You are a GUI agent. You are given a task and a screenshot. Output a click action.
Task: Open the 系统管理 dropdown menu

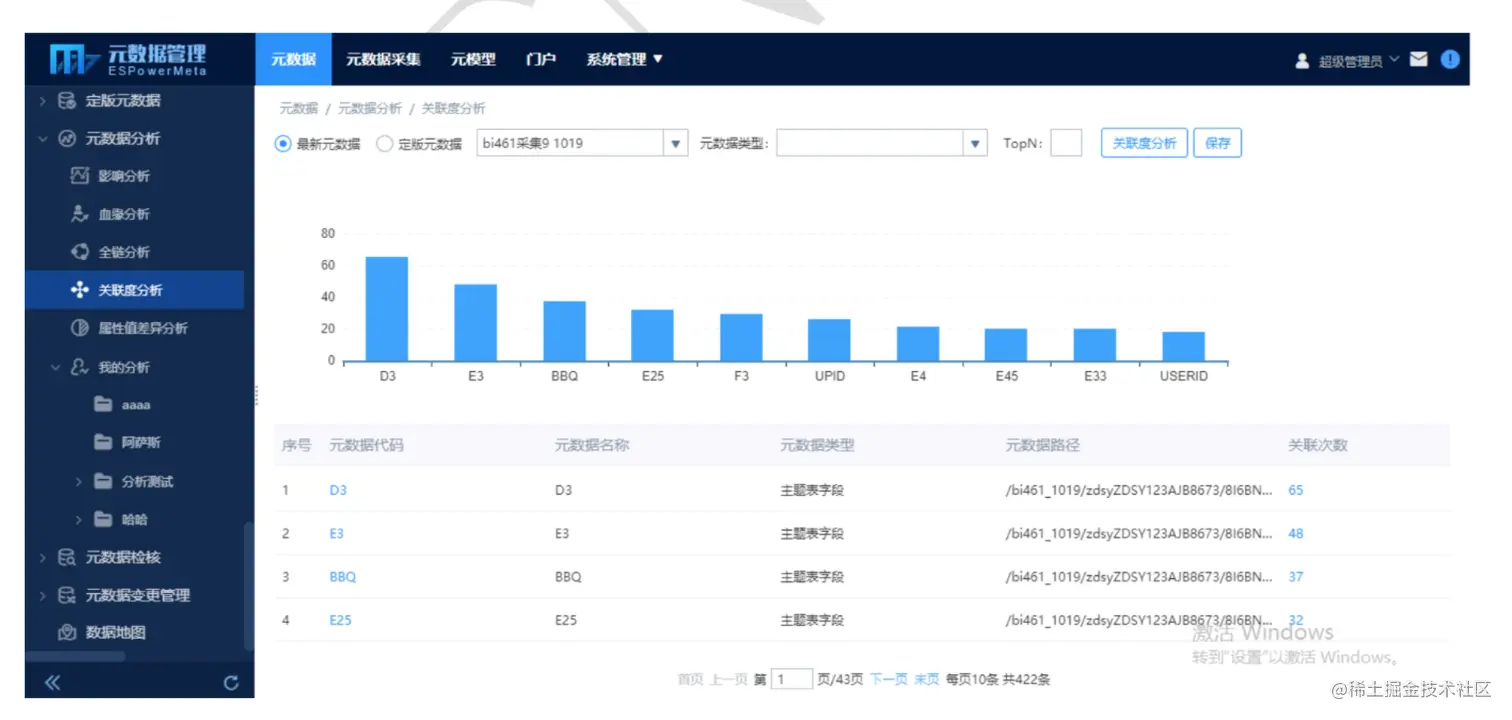pos(625,59)
